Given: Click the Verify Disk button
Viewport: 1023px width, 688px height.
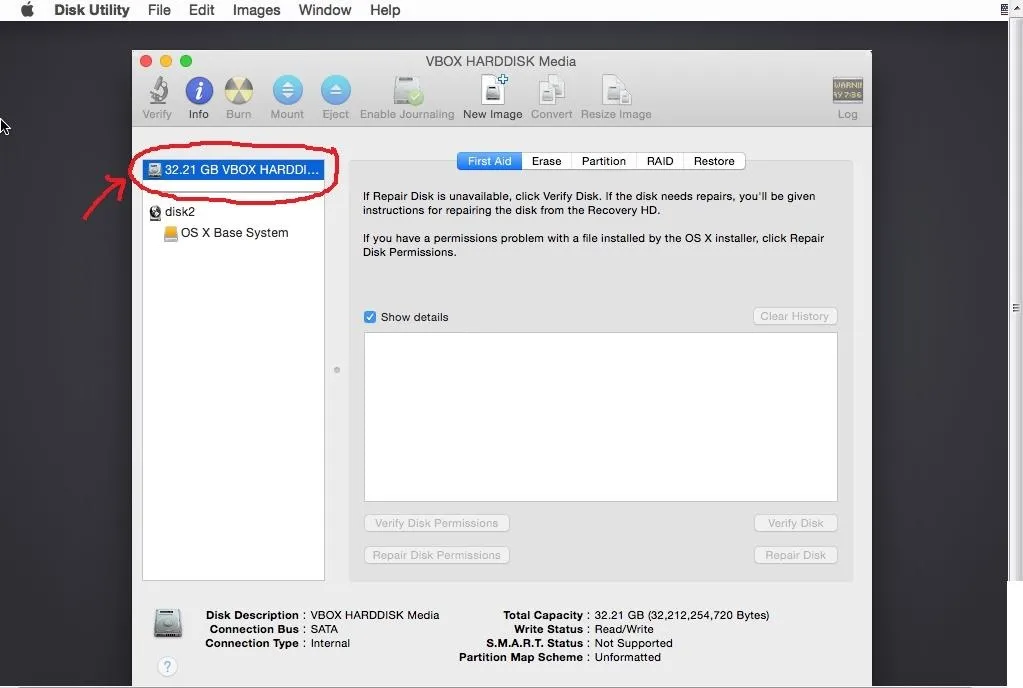Looking at the screenshot, I should (795, 523).
